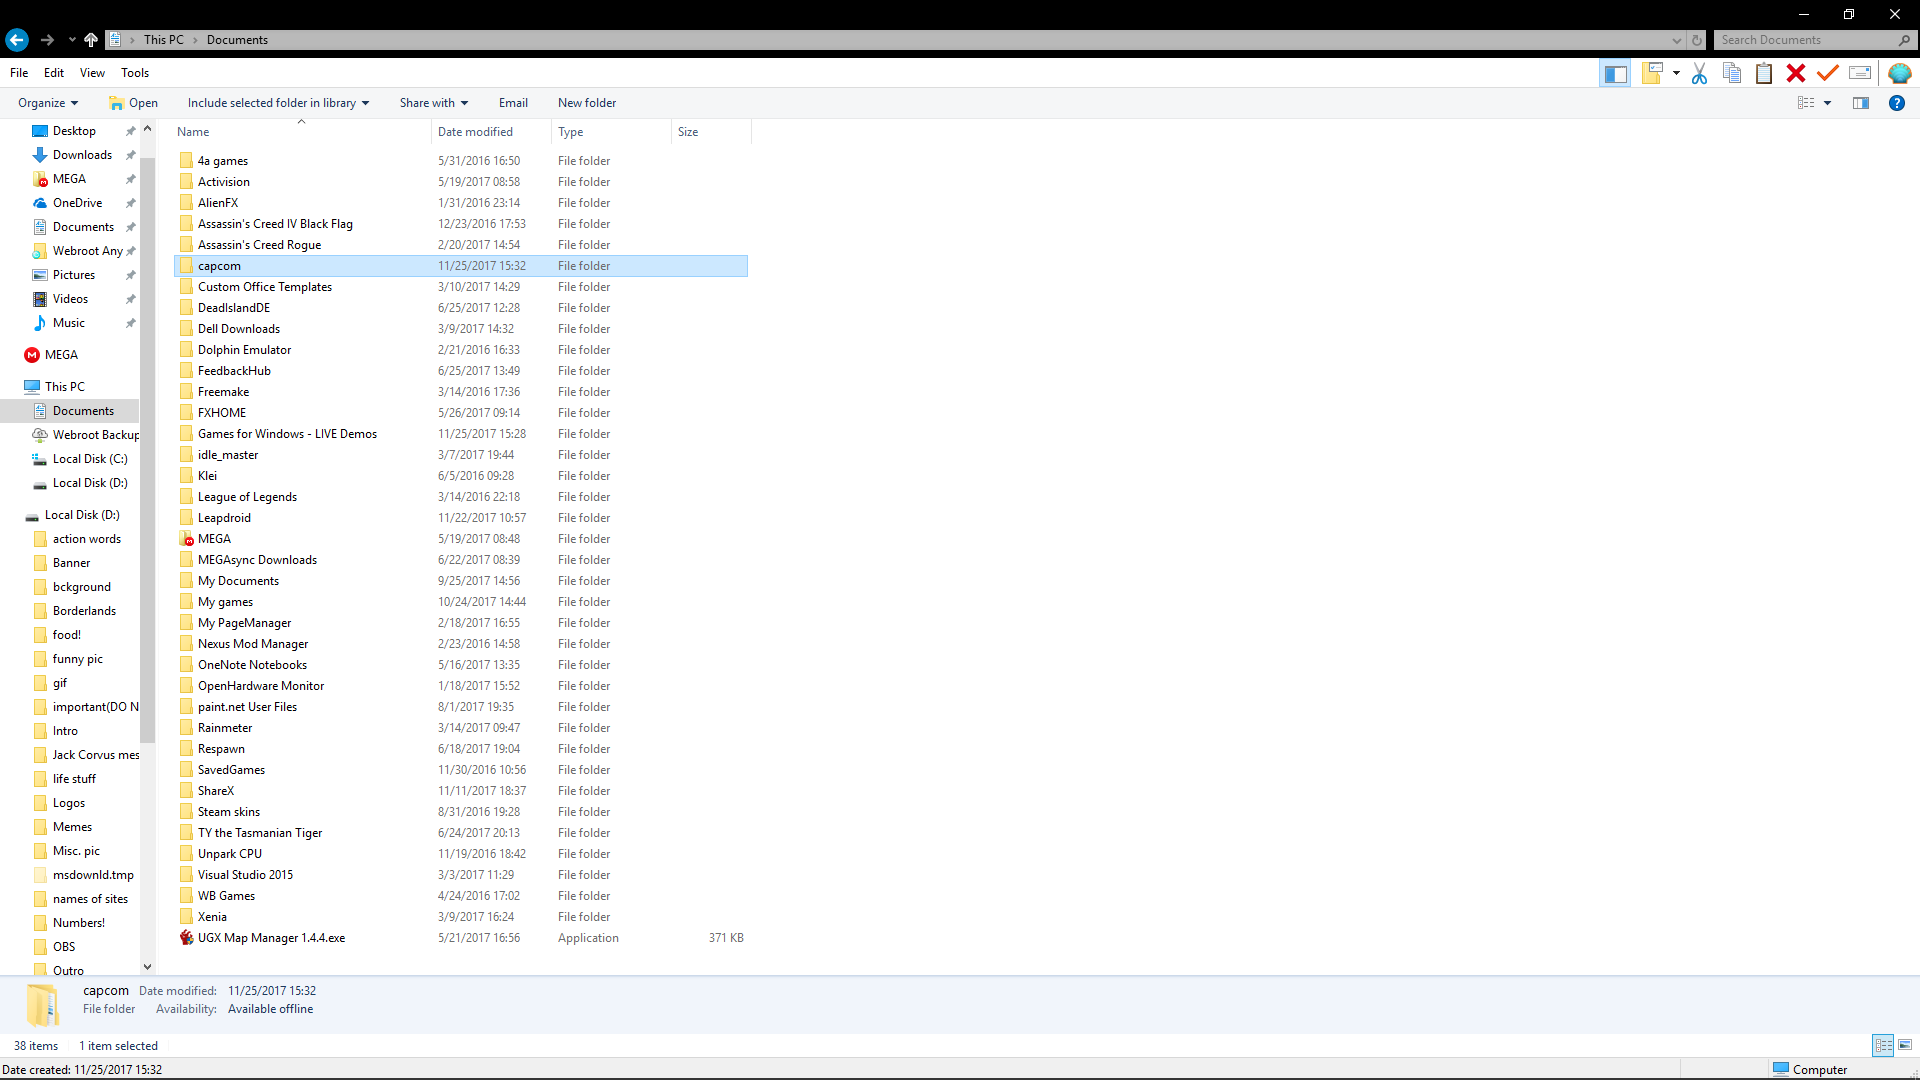Open the Organize dropdown
1920x1080 pixels.
[x=48, y=103]
